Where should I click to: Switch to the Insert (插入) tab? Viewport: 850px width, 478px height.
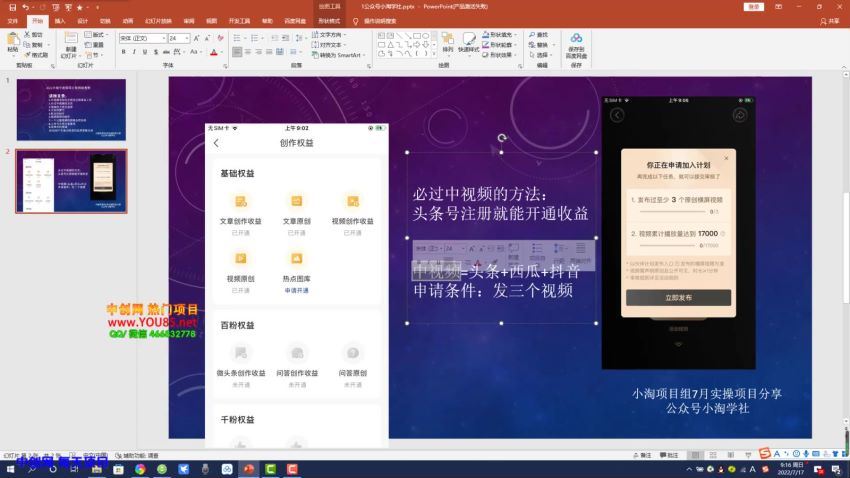[60, 21]
